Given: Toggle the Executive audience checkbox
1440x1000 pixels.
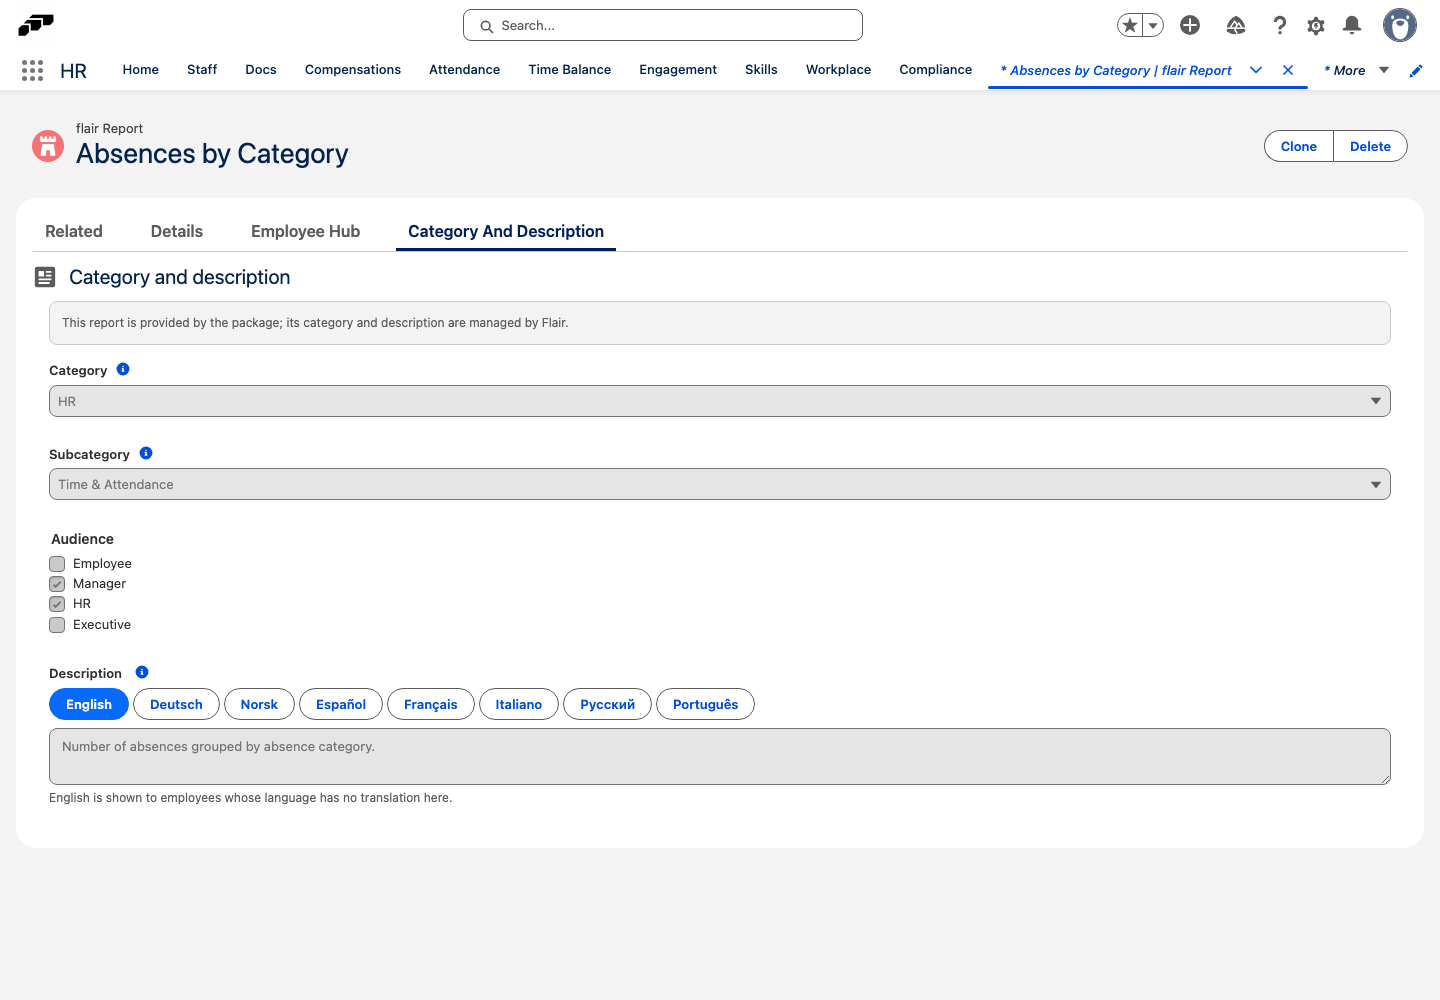Looking at the screenshot, I should (x=57, y=625).
